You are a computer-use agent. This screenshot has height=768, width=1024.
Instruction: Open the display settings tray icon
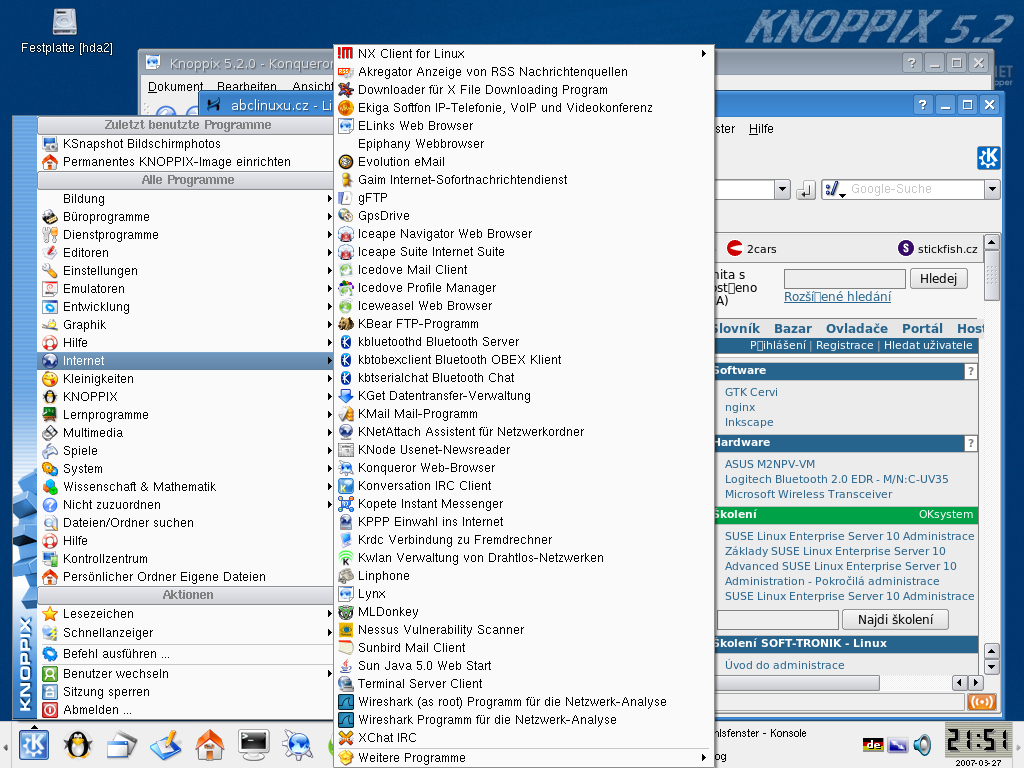[x=898, y=744]
